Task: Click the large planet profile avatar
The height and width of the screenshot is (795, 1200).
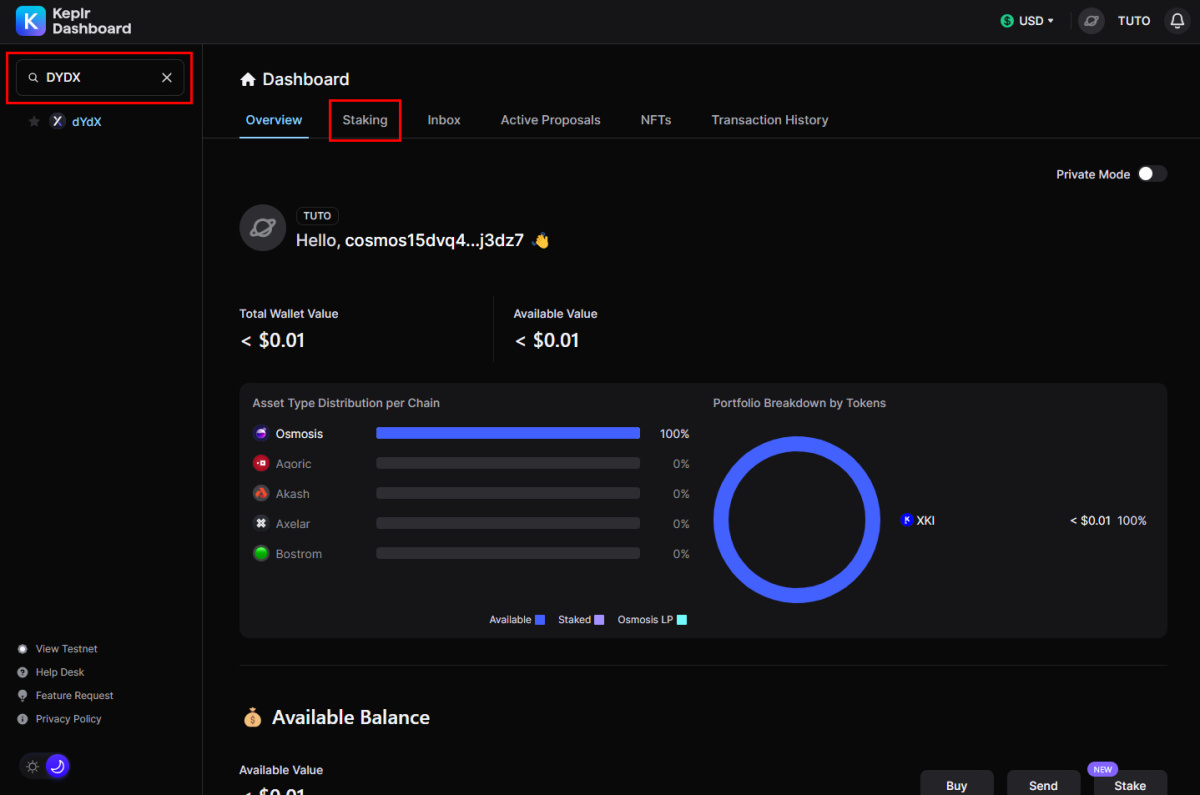Action: click(263, 228)
